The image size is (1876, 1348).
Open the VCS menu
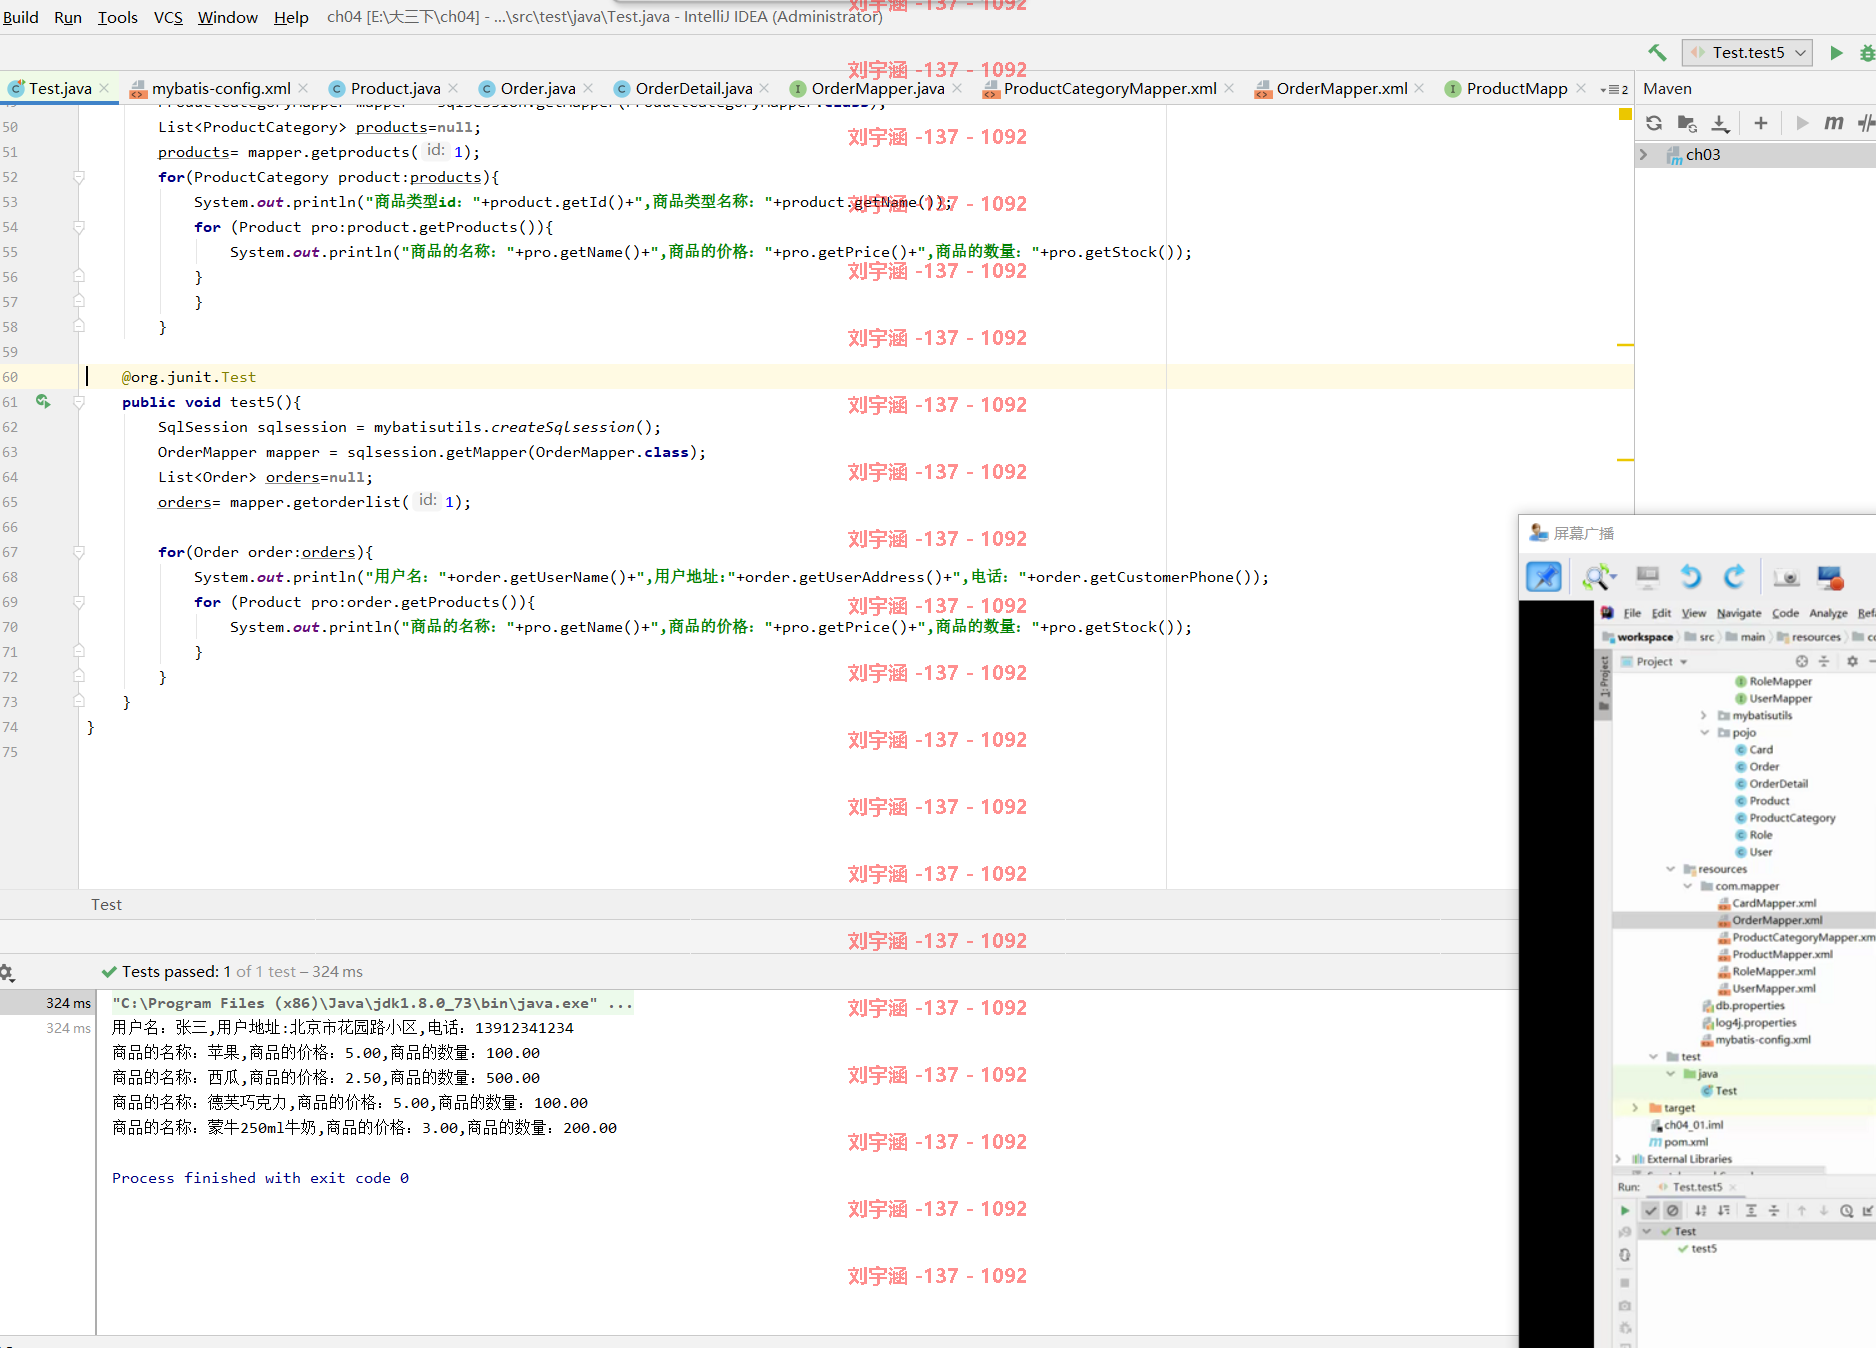[x=168, y=17]
